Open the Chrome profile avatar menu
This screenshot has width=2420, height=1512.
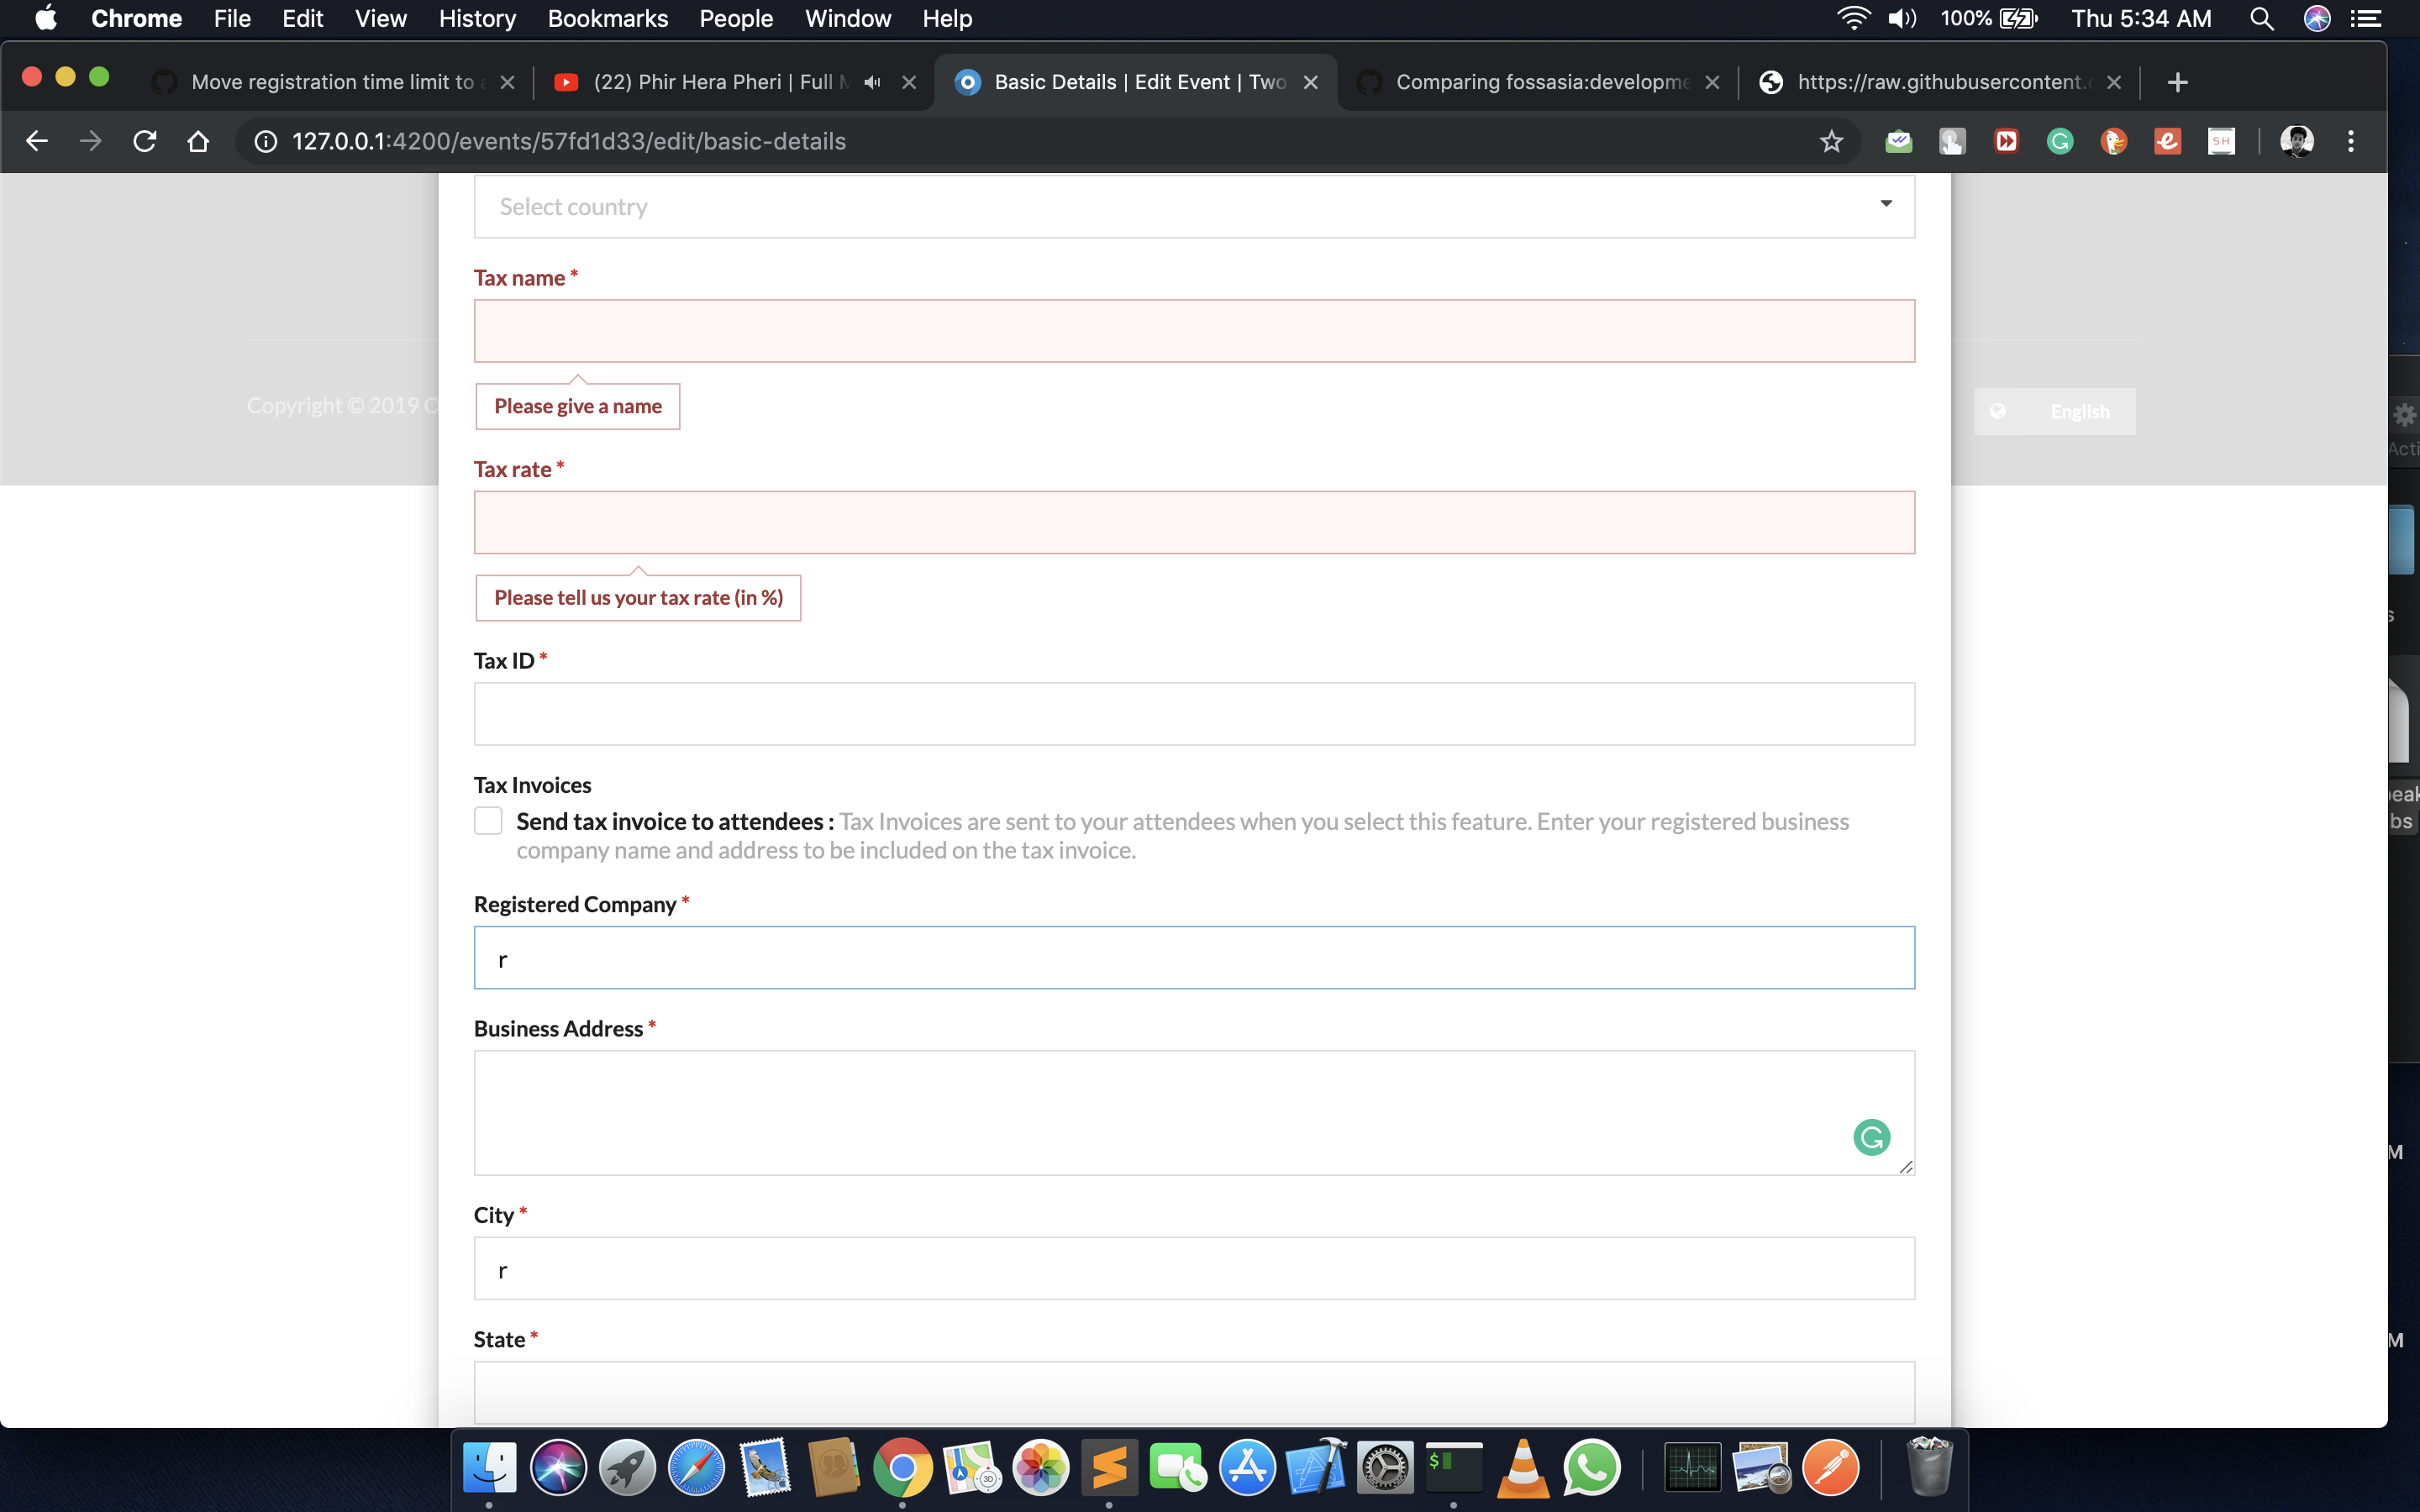click(x=2296, y=141)
